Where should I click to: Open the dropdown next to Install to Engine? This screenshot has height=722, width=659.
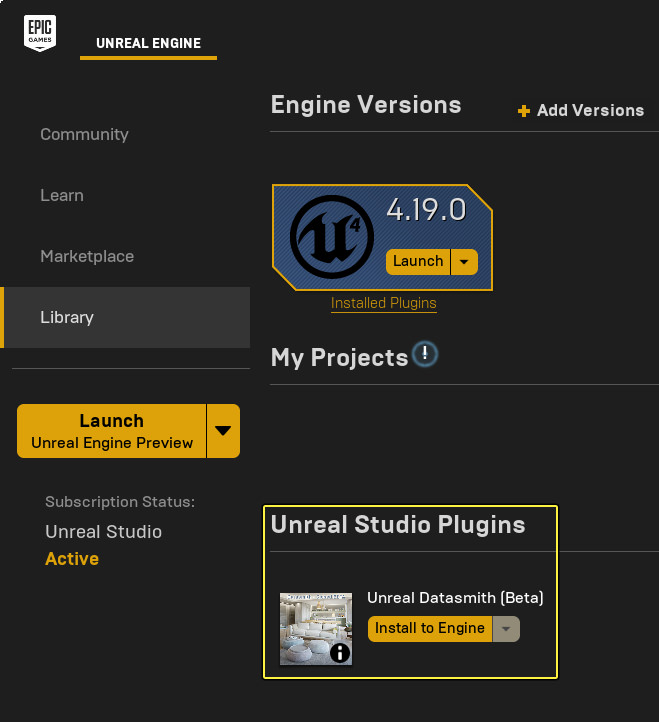pos(506,629)
